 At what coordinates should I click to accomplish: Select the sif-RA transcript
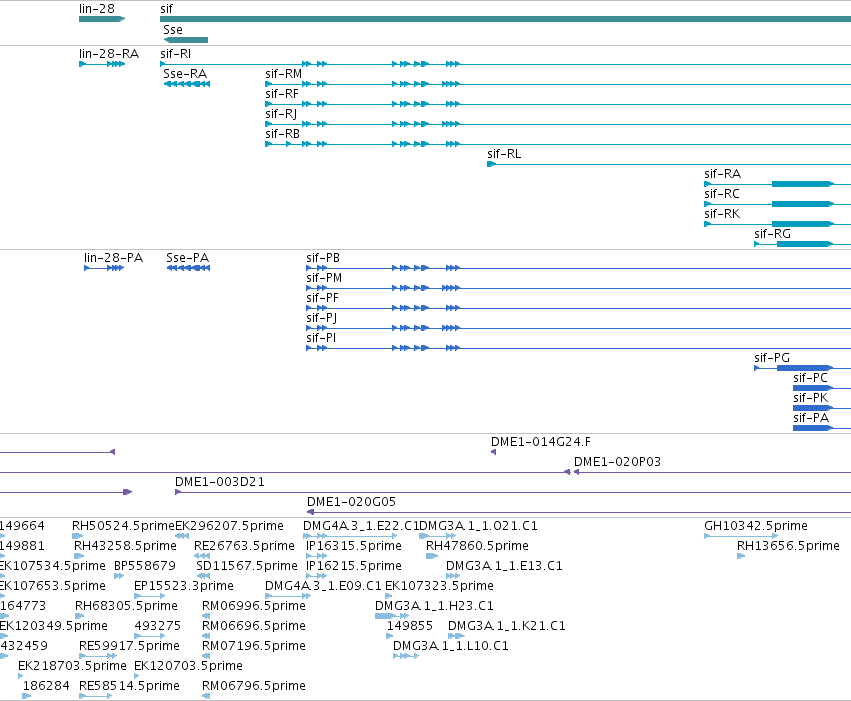pos(777,184)
